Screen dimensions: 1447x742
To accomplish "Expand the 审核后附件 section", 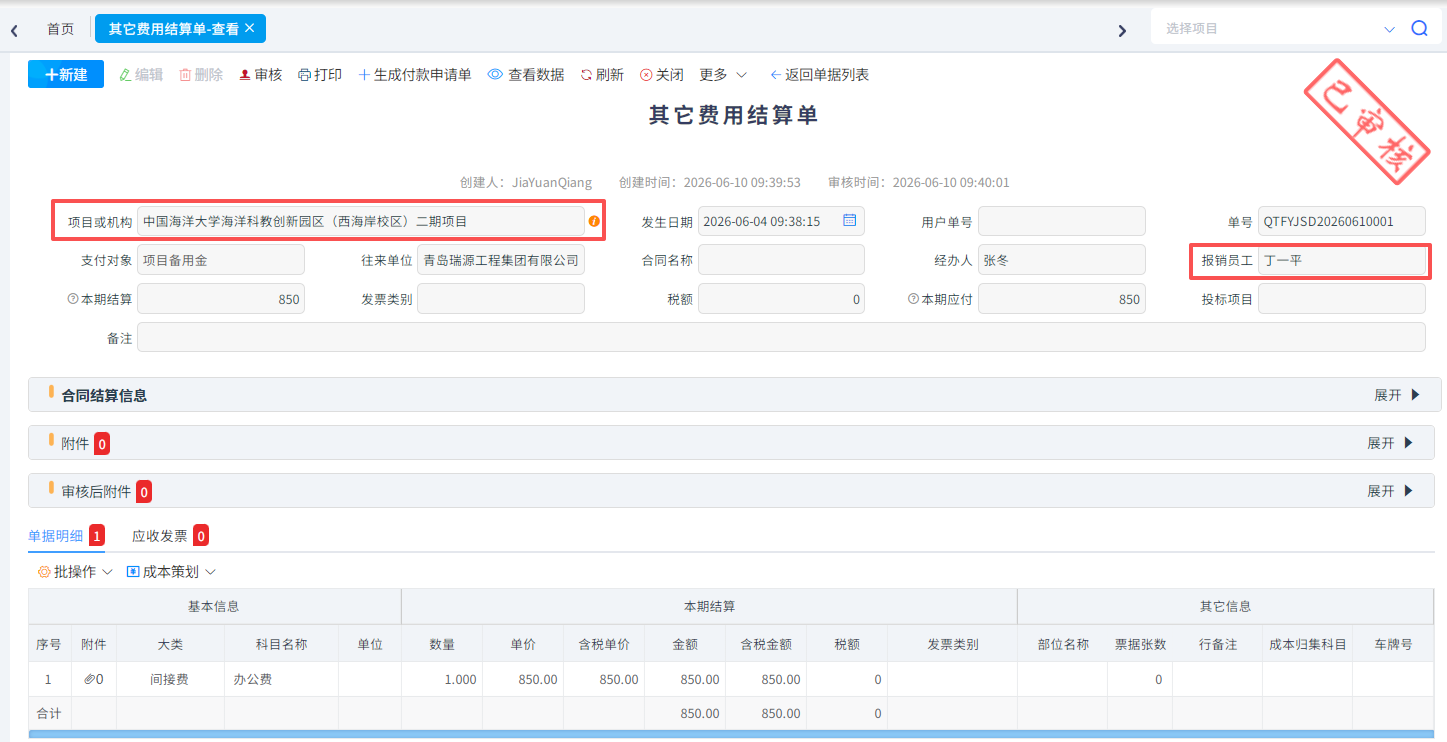I will [1390, 491].
